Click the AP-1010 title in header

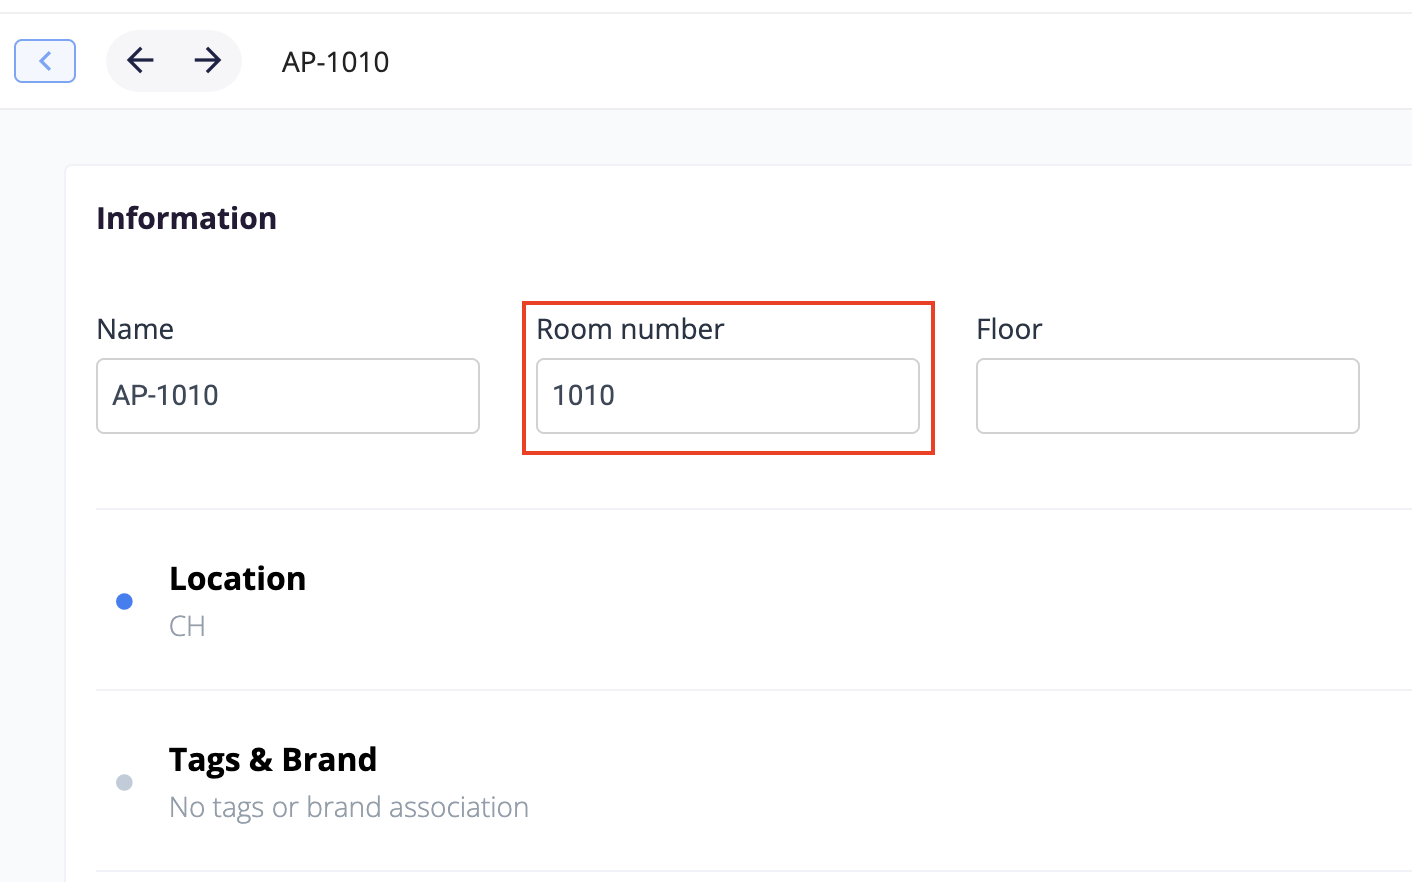tap(335, 62)
